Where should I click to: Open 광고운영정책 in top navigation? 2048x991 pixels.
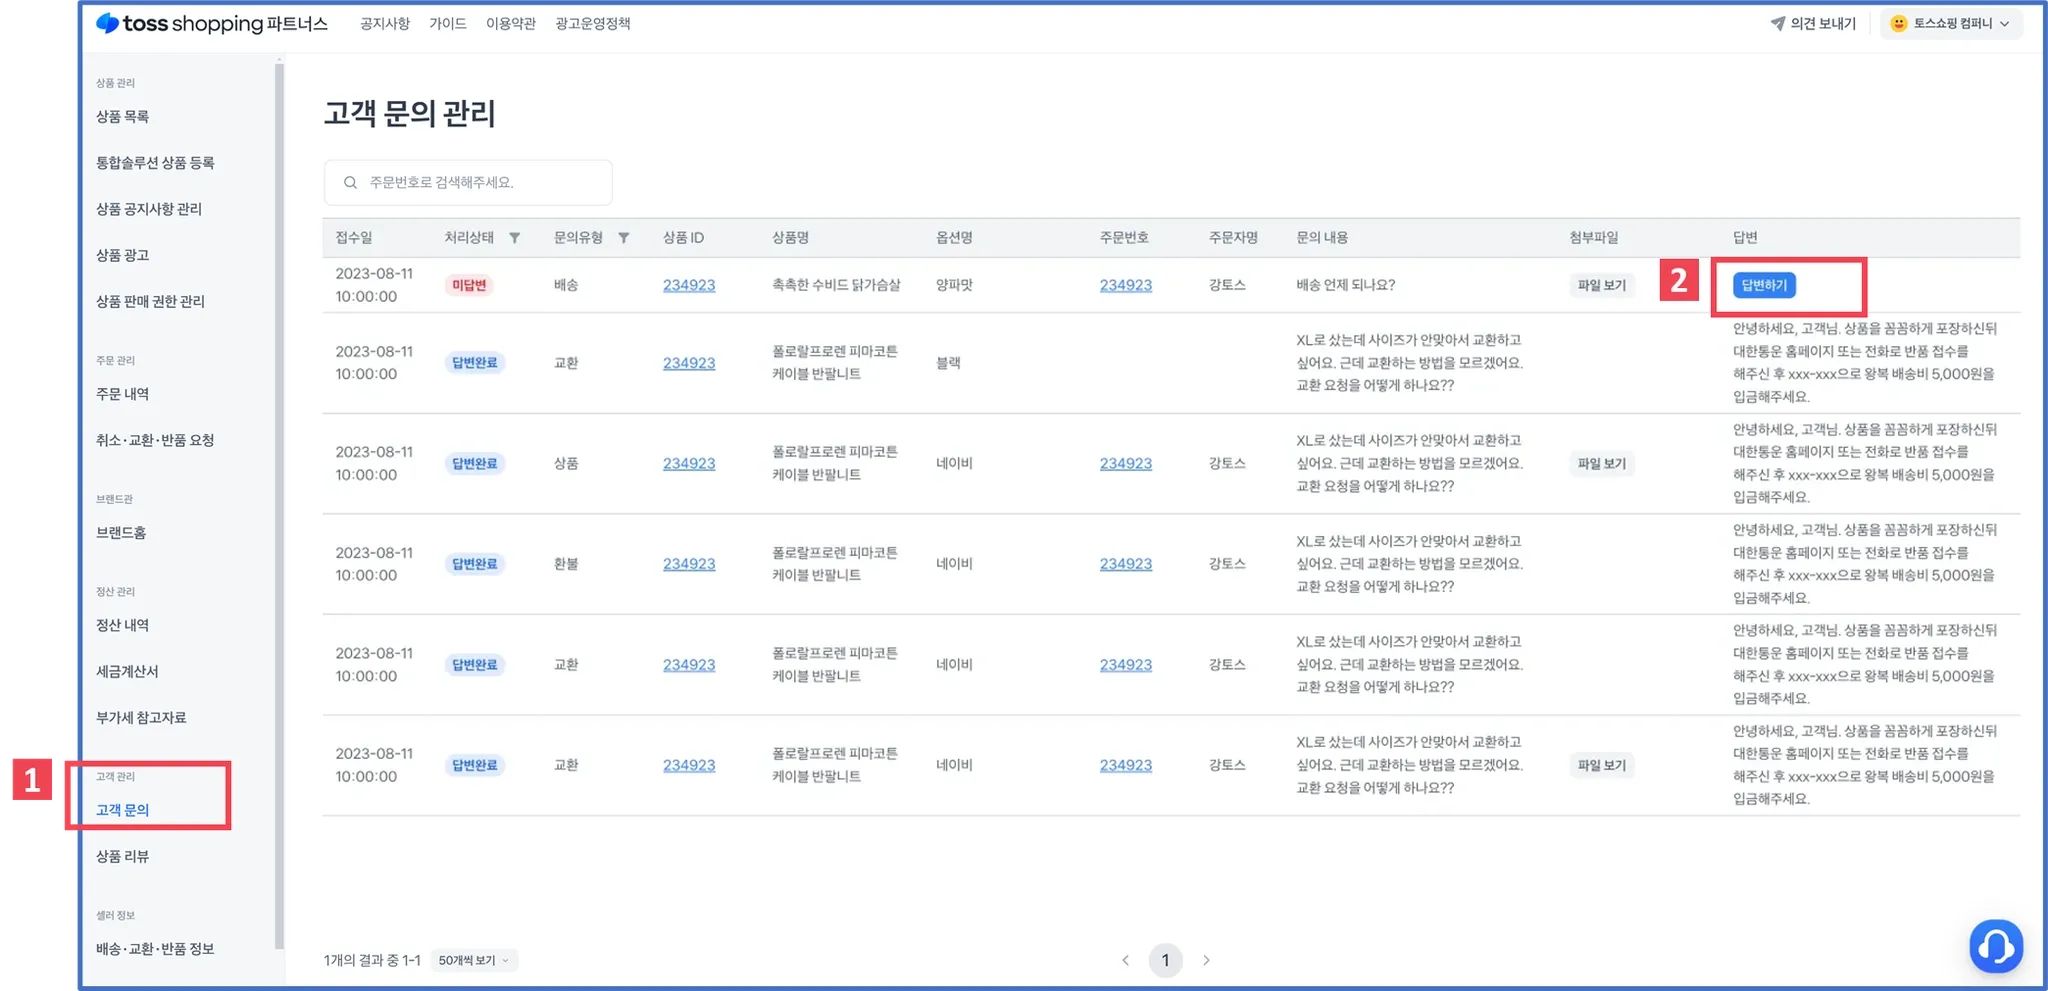[x=593, y=23]
